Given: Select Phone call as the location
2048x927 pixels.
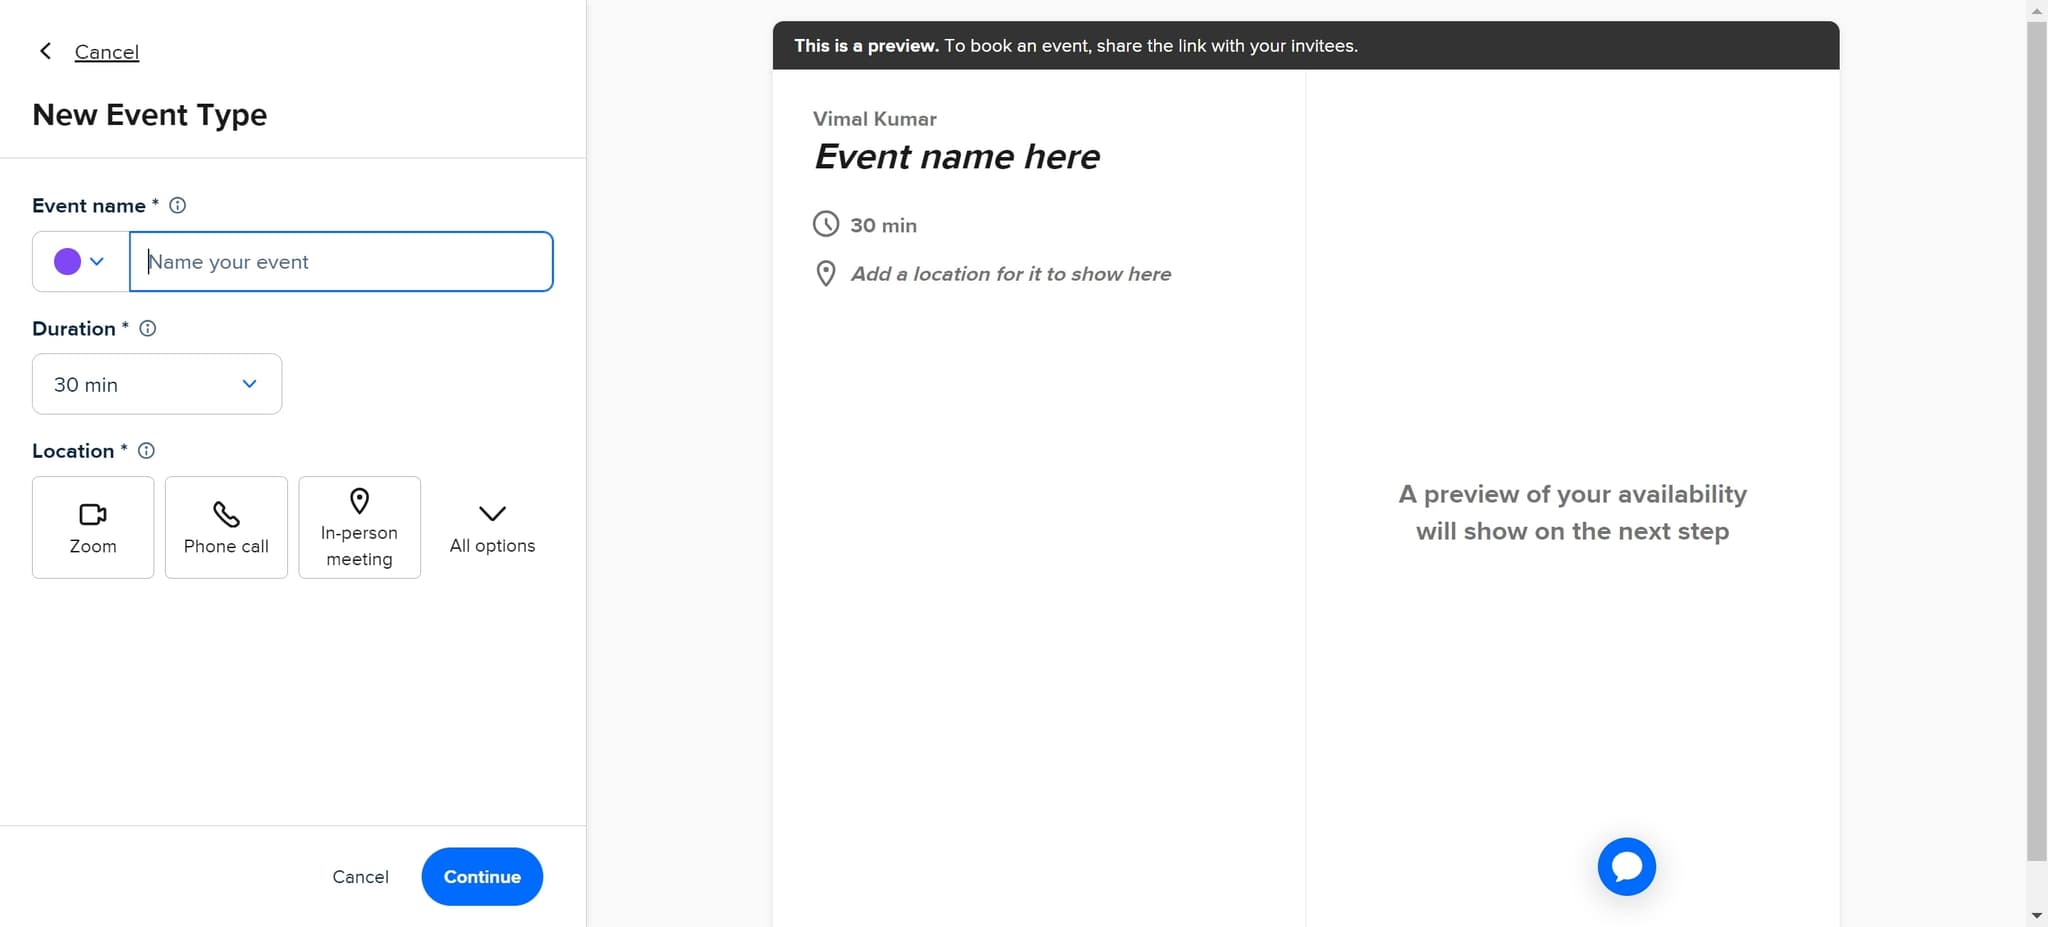Looking at the screenshot, I should click(x=225, y=527).
